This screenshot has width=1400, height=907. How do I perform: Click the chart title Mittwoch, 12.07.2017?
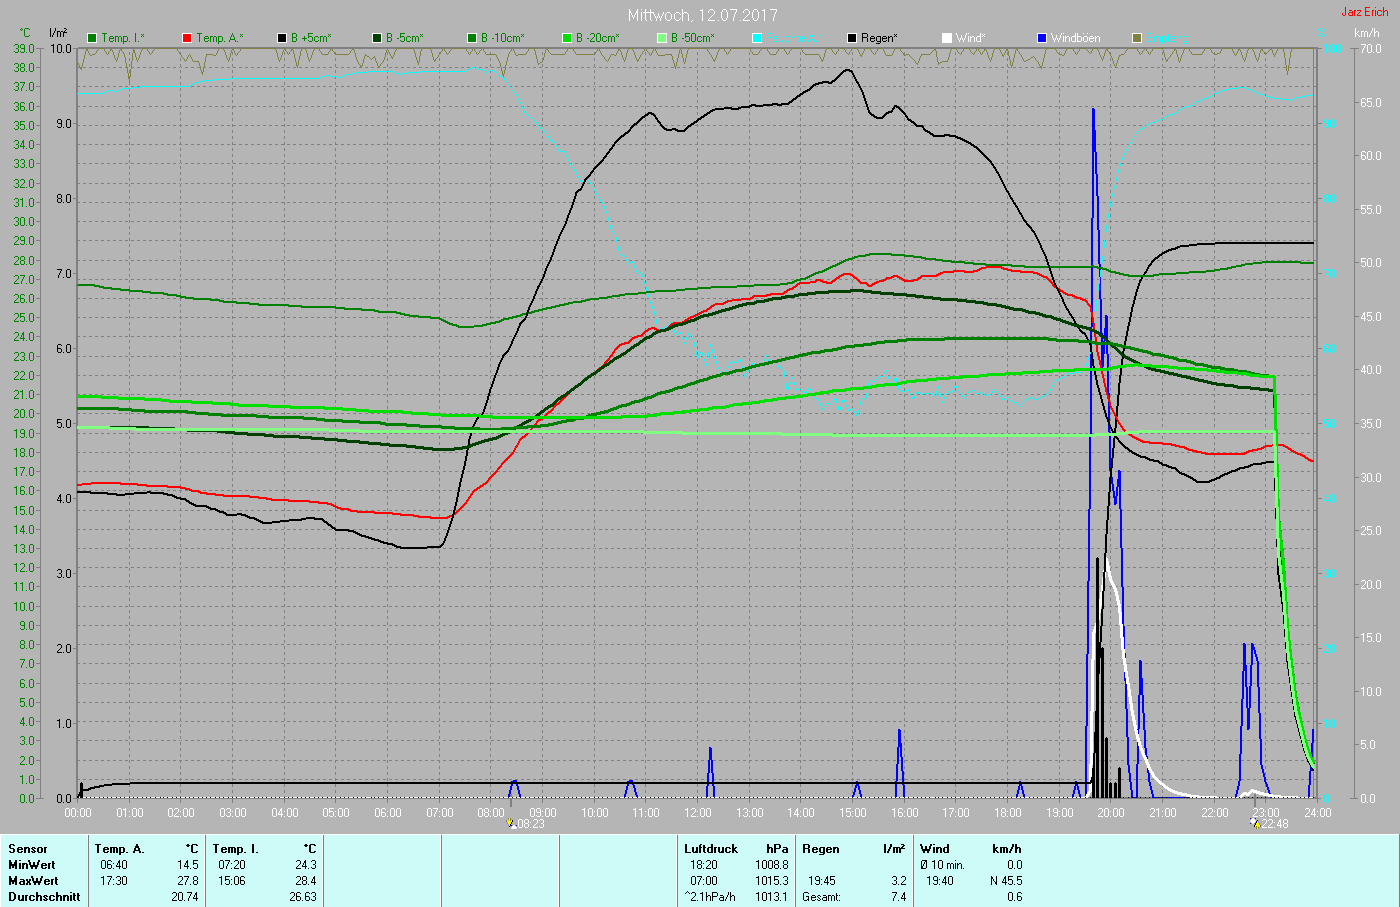(702, 15)
